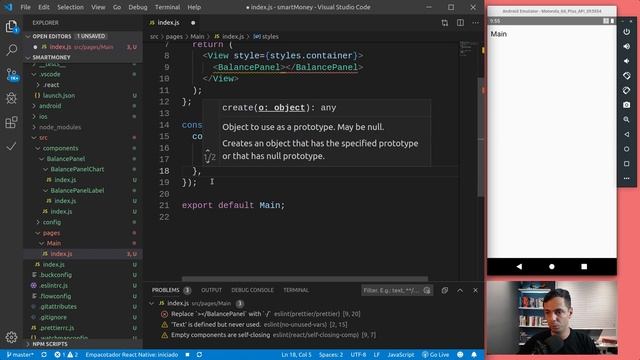
Task: Collapse the src folder
Action: click(43, 138)
